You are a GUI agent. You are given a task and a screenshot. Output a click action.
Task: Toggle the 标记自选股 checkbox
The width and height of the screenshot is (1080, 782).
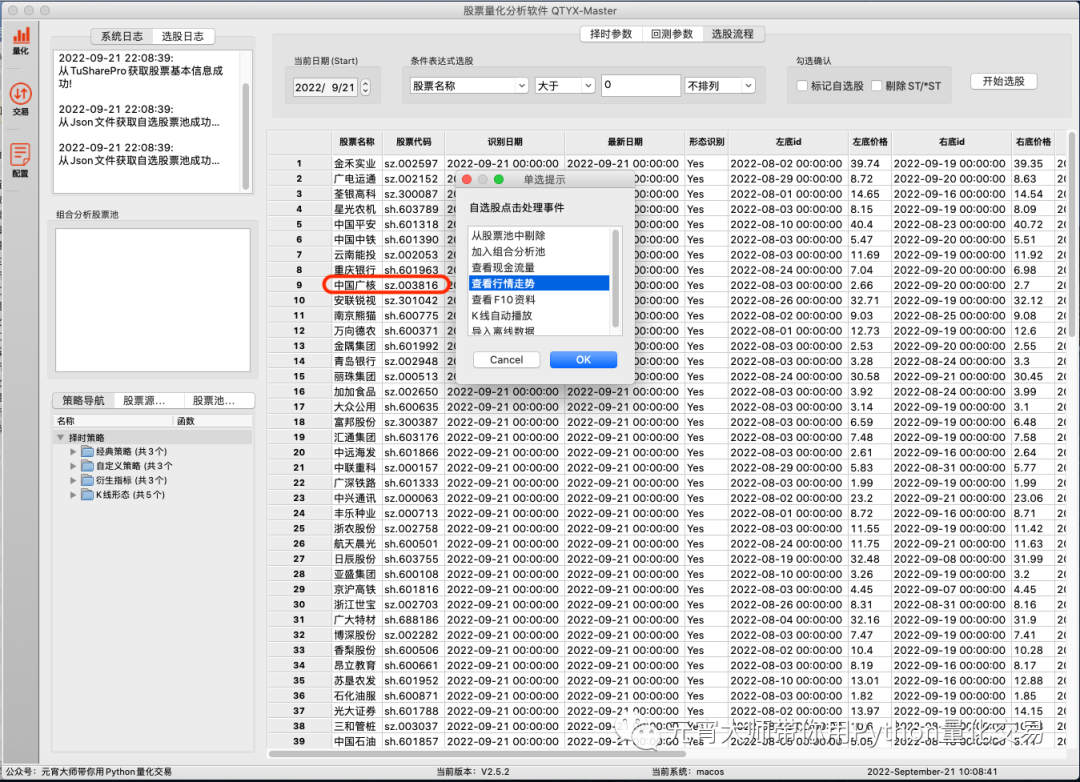pos(802,85)
